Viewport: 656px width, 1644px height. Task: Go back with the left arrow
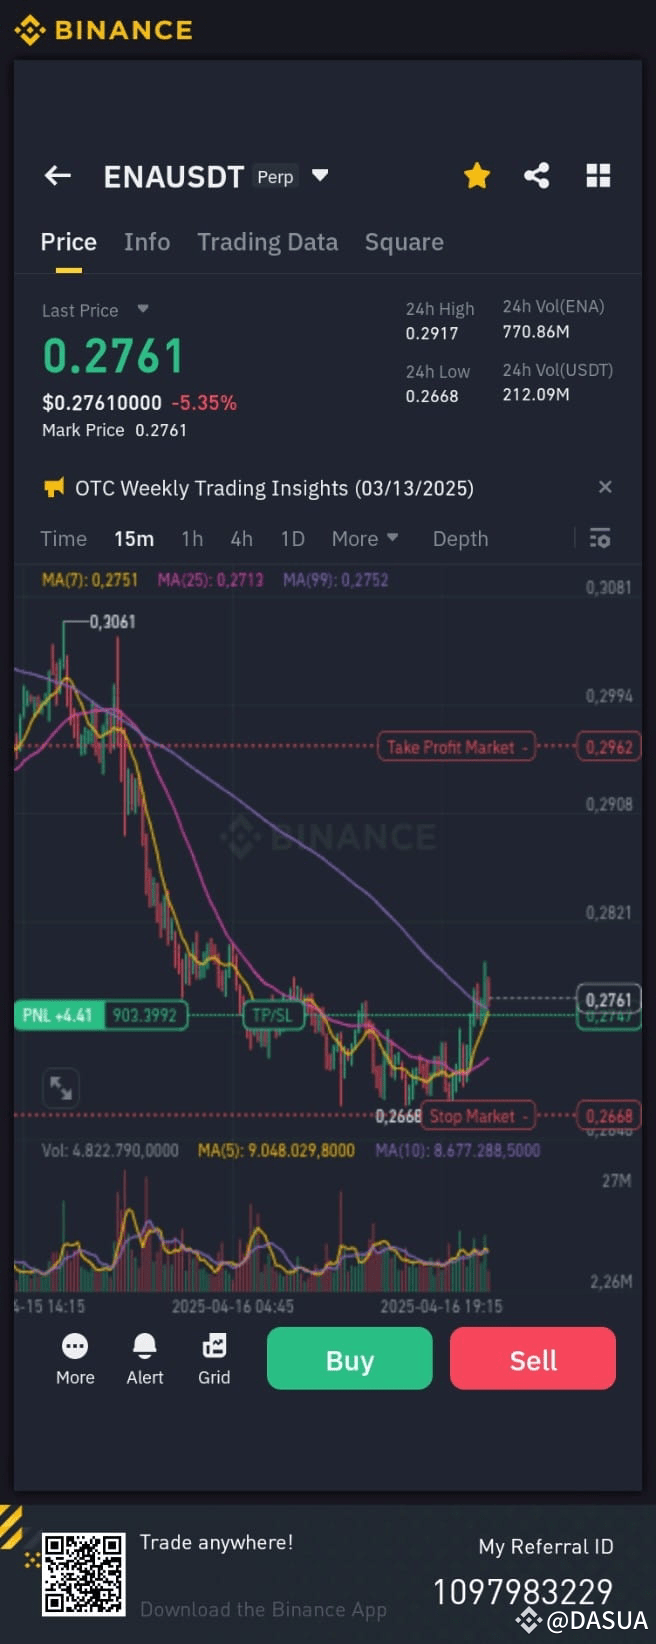coord(58,176)
